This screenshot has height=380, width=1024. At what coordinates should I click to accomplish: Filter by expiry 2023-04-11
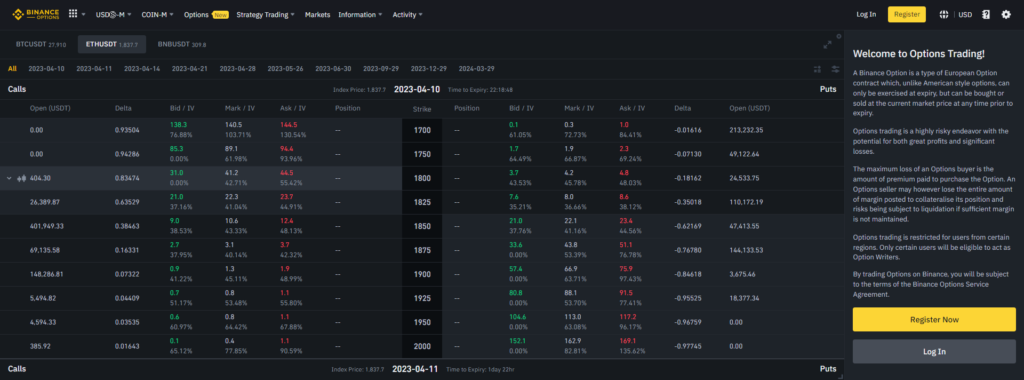(x=94, y=69)
